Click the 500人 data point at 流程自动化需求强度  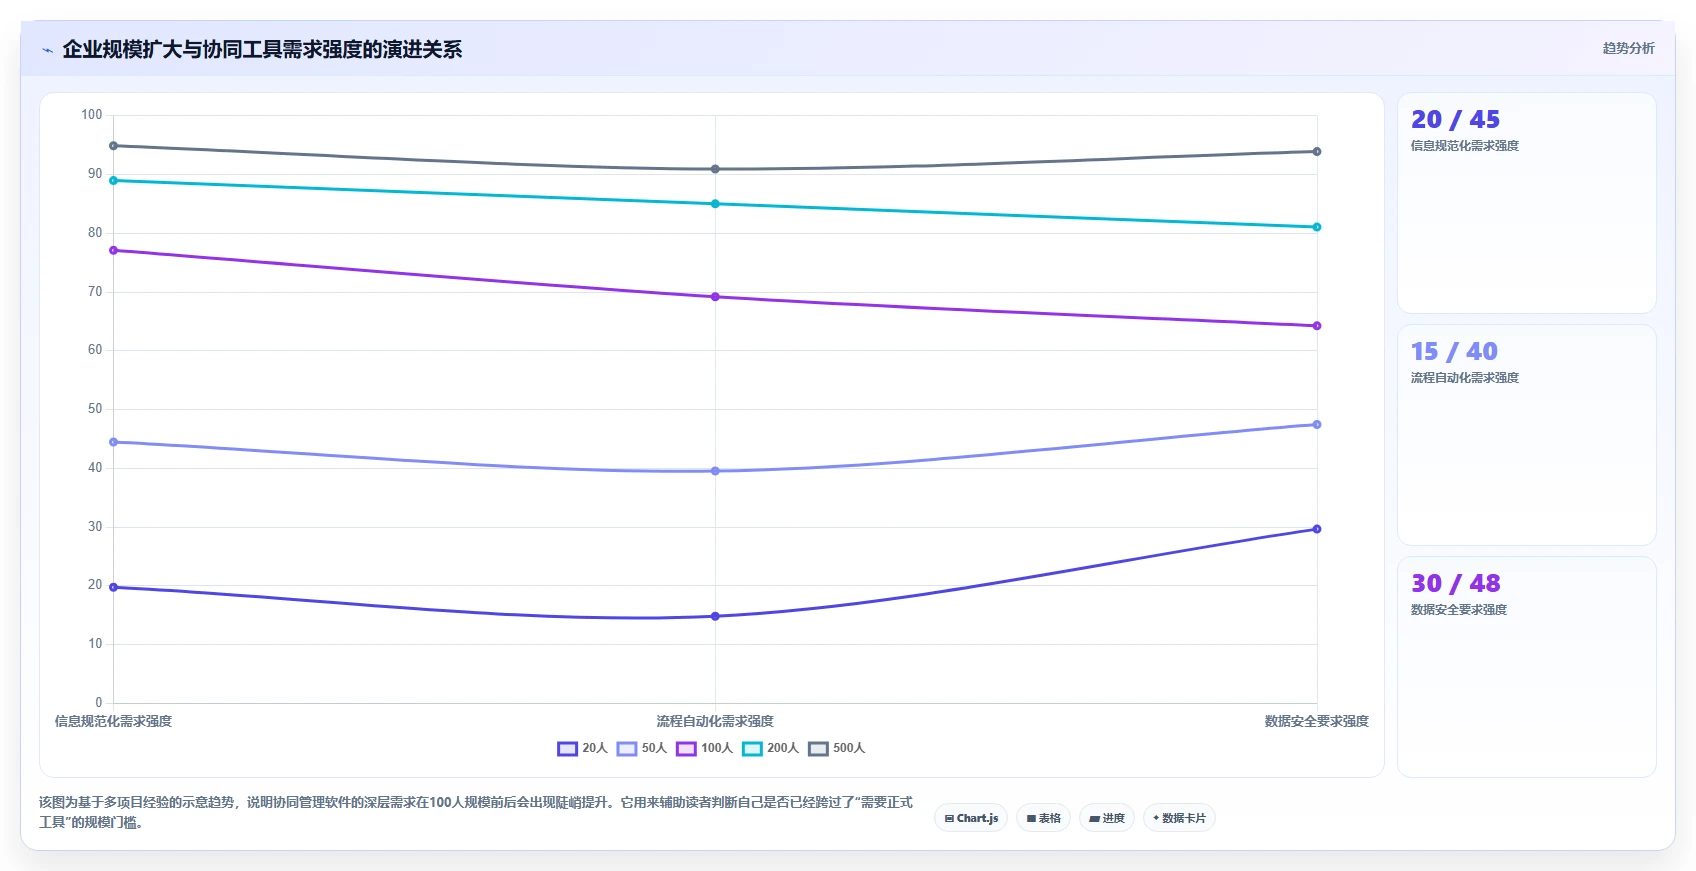715,169
